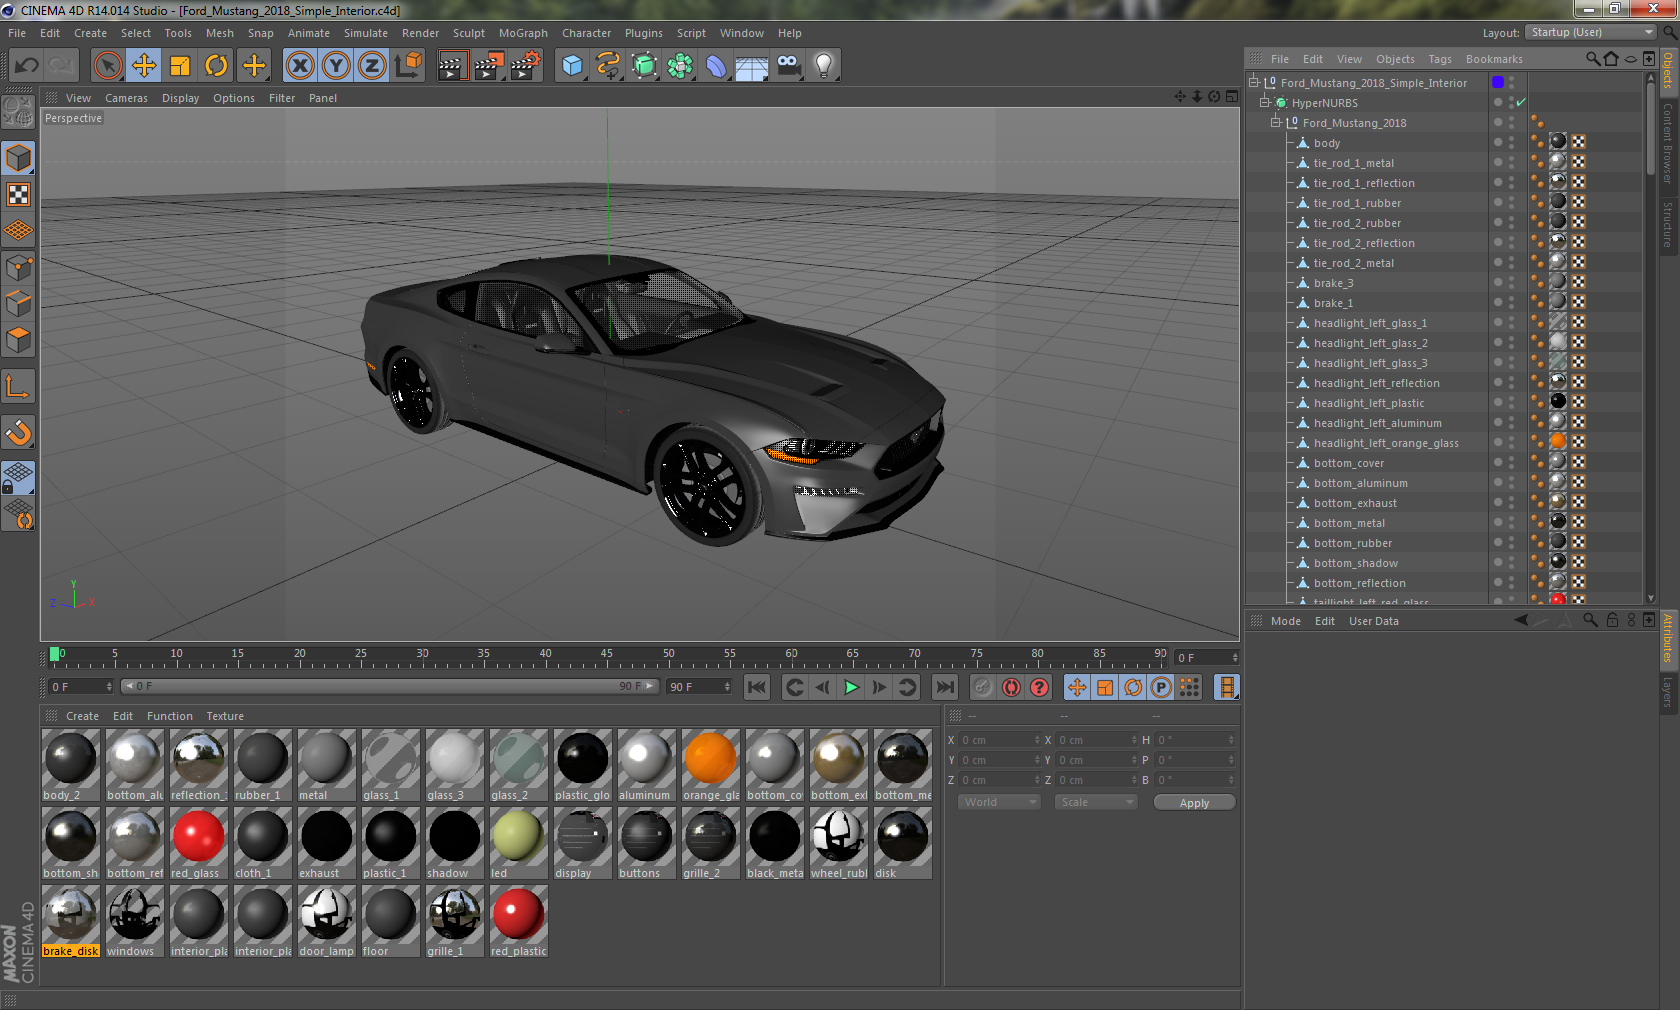The height and width of the screenshot is (1010, 1680).
Task: Select the headlight_left_plastic object row
Action: click(x=1368, y=403)
